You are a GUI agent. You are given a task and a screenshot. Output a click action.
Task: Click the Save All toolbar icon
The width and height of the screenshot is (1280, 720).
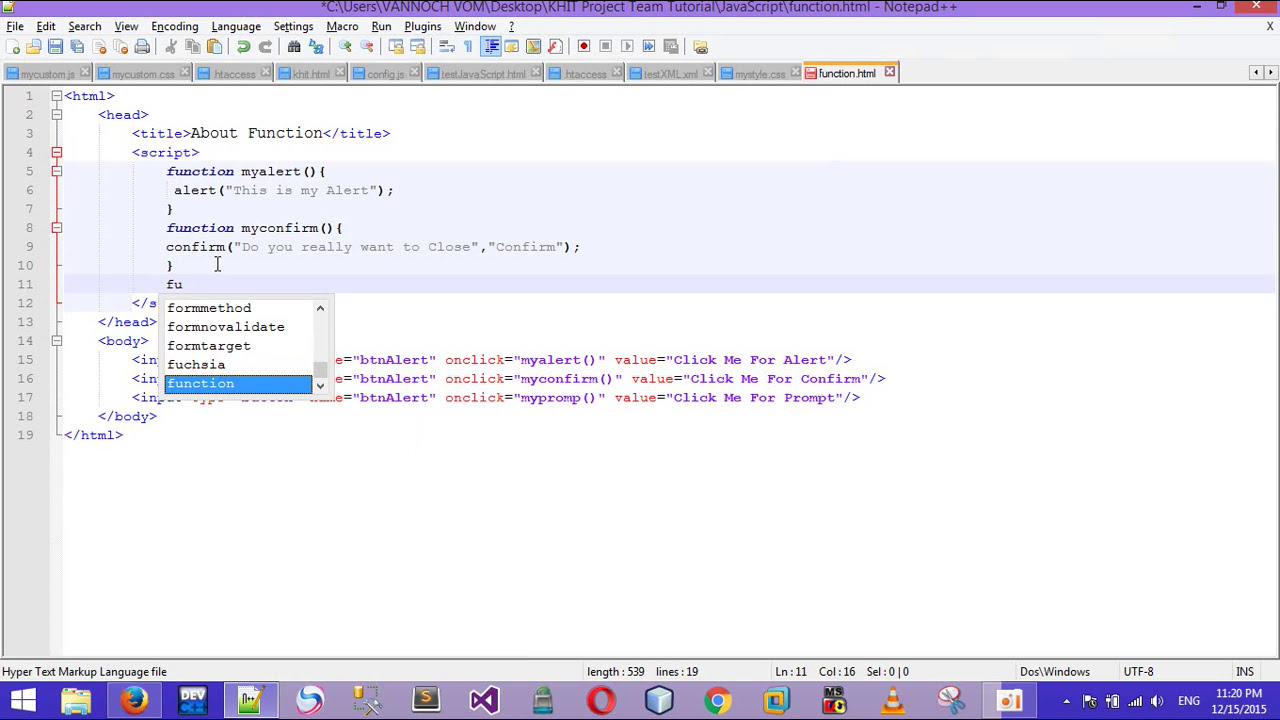tap(77, 46)
